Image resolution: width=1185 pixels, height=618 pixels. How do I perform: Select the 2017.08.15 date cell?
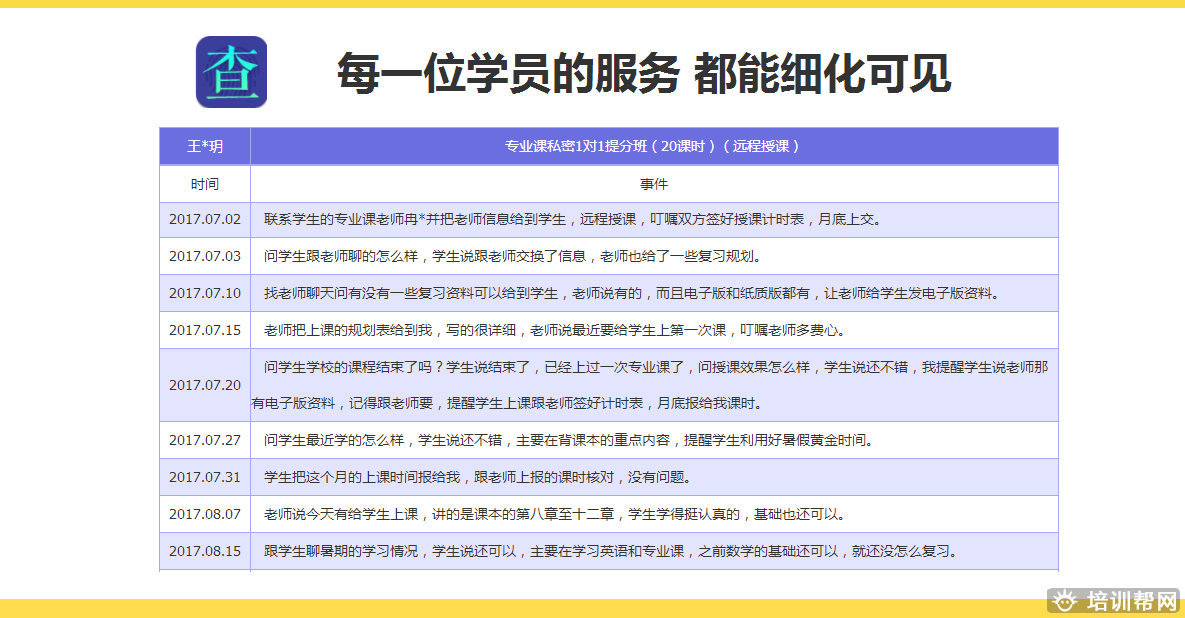click(205, 551)
